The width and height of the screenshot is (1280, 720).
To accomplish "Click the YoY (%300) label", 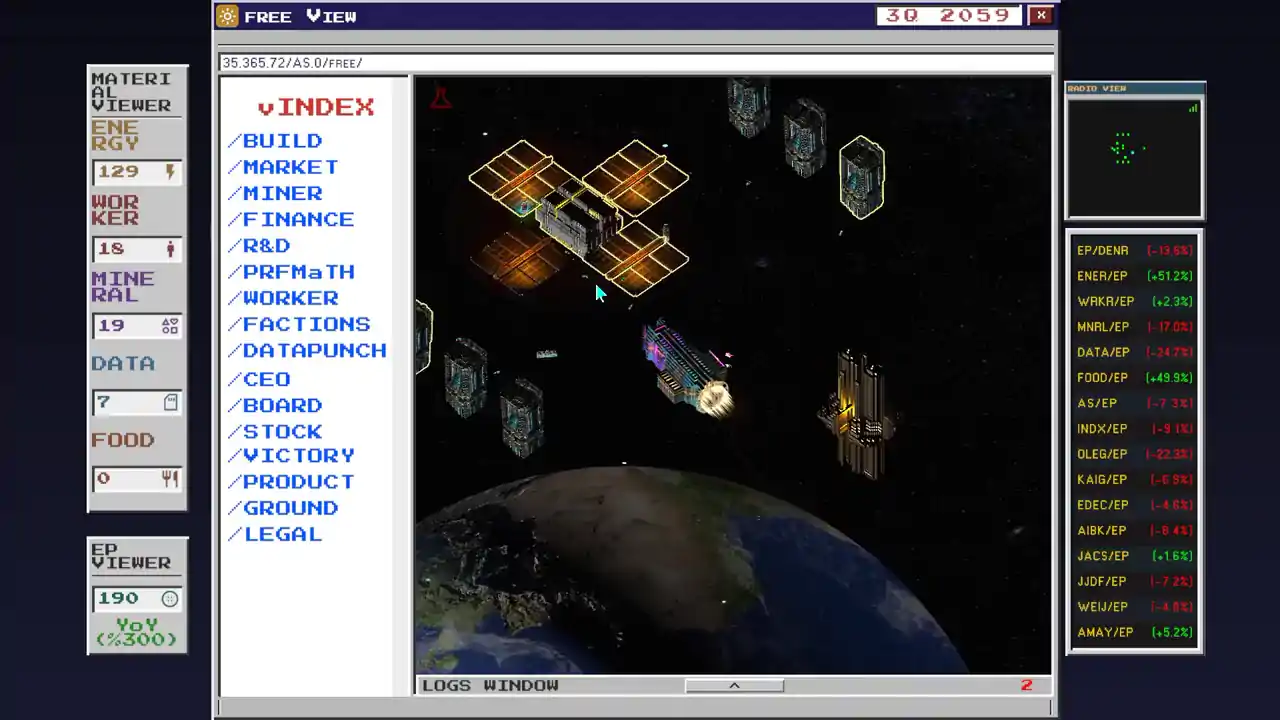I will (137, 632).
